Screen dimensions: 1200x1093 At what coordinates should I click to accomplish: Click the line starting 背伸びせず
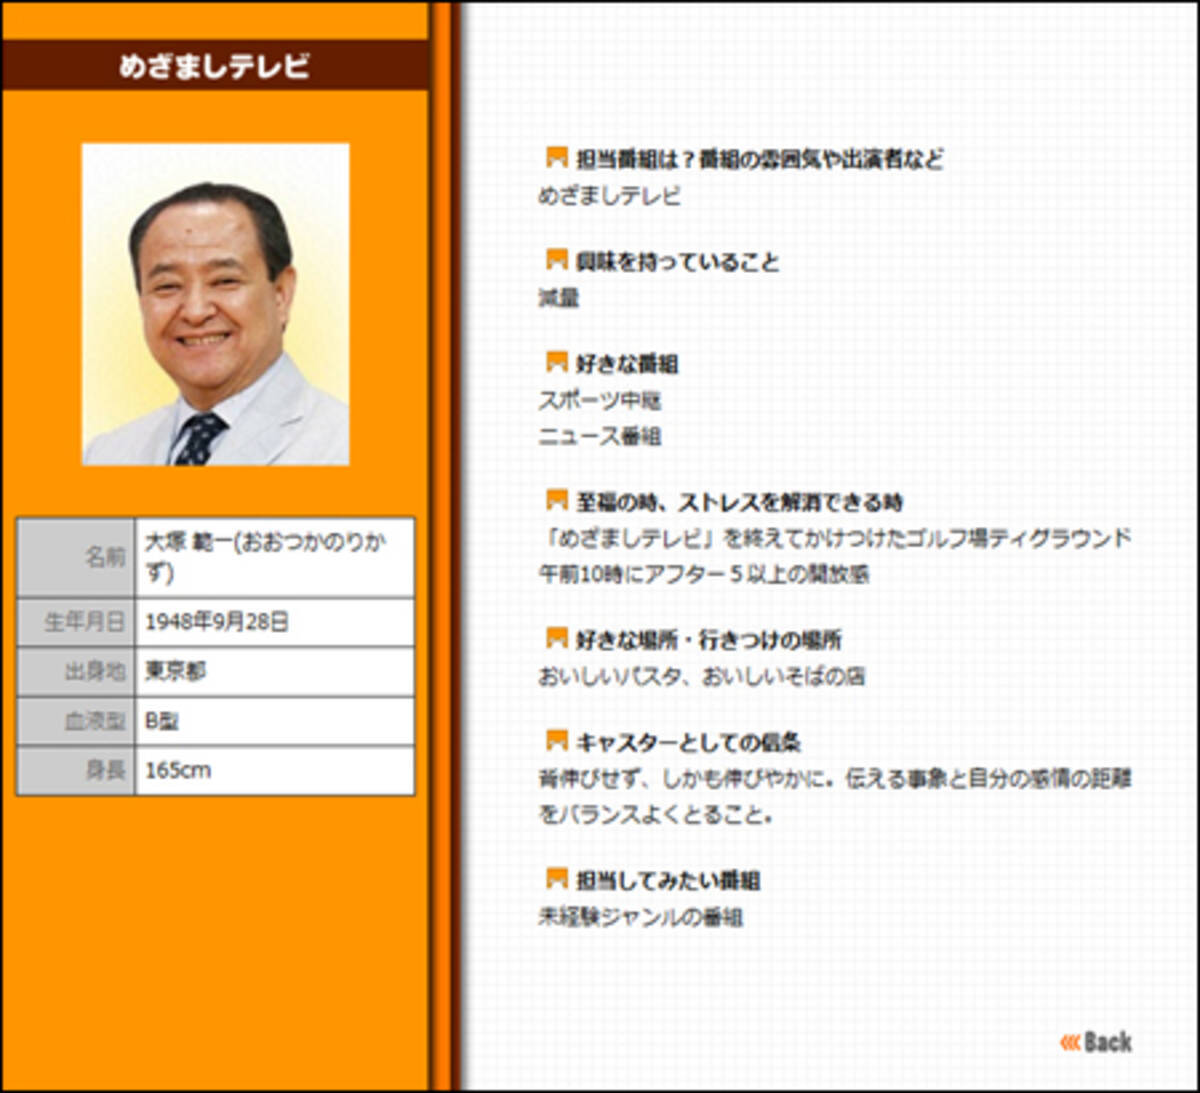[x=835, y=779]
